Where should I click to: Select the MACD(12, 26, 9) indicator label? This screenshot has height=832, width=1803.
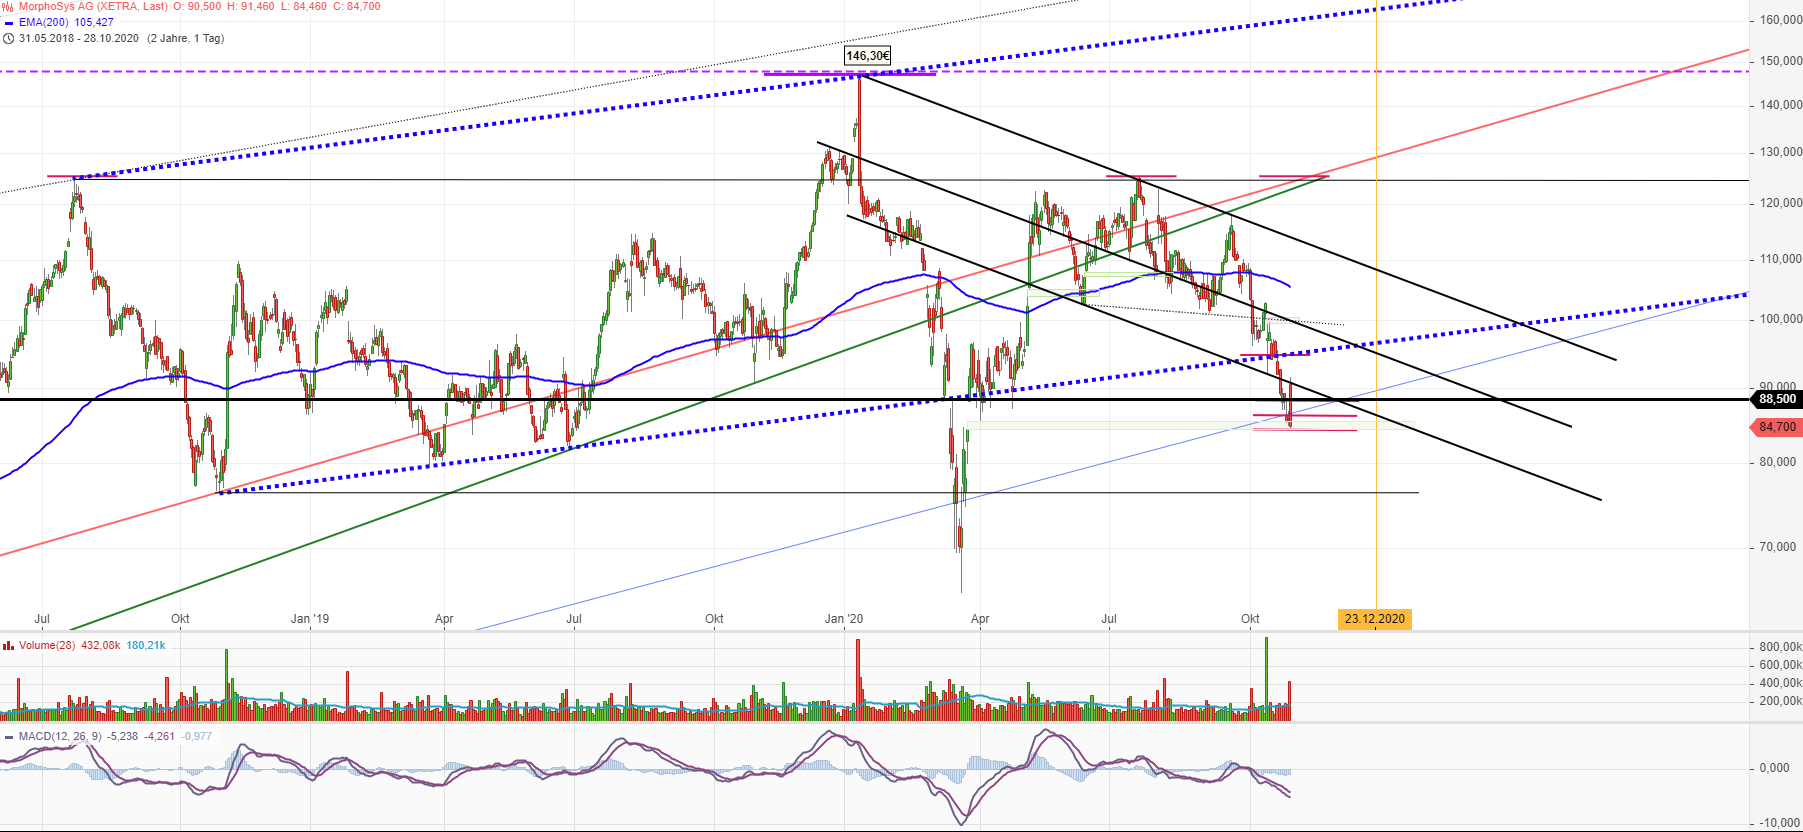(x=61, y=736)
